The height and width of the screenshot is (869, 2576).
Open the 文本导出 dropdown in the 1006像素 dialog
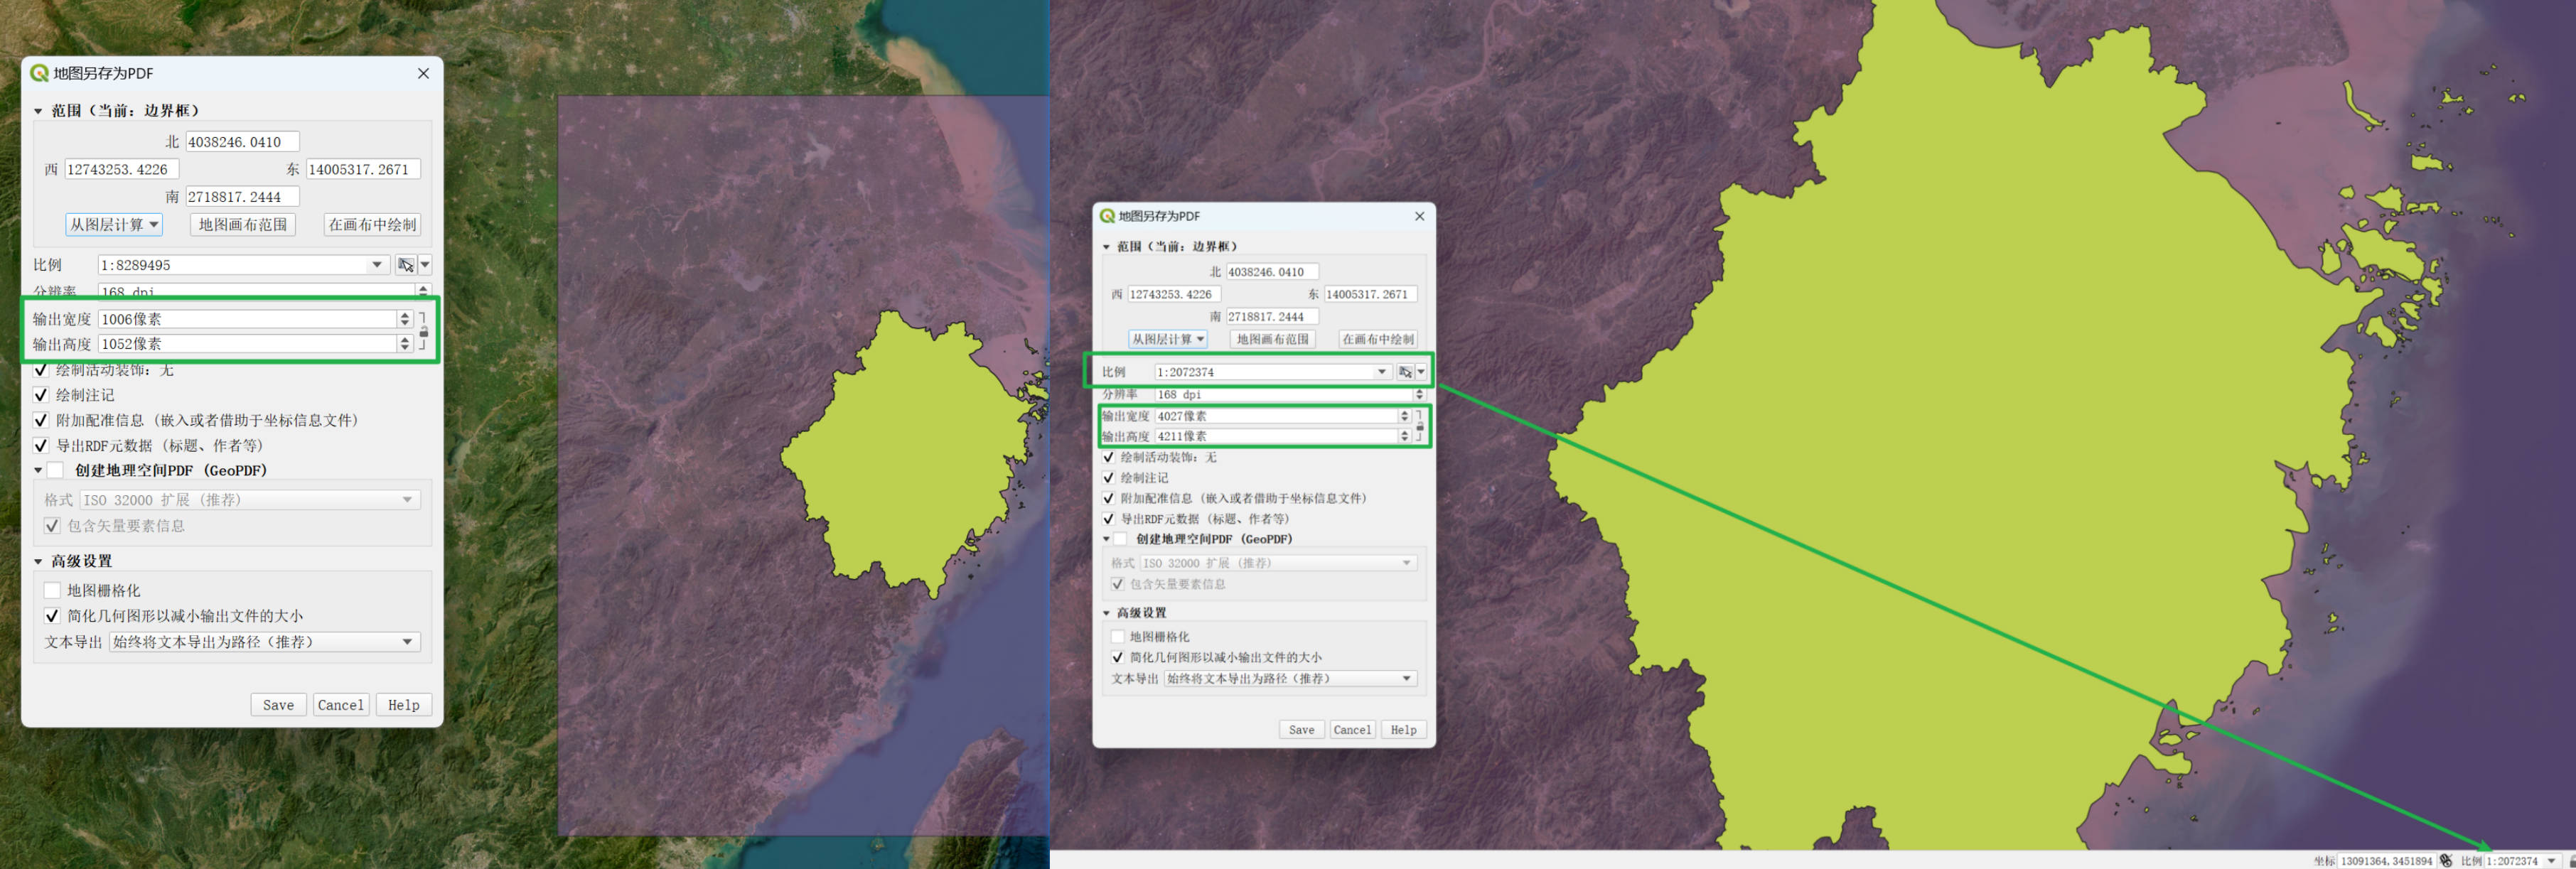264,642
